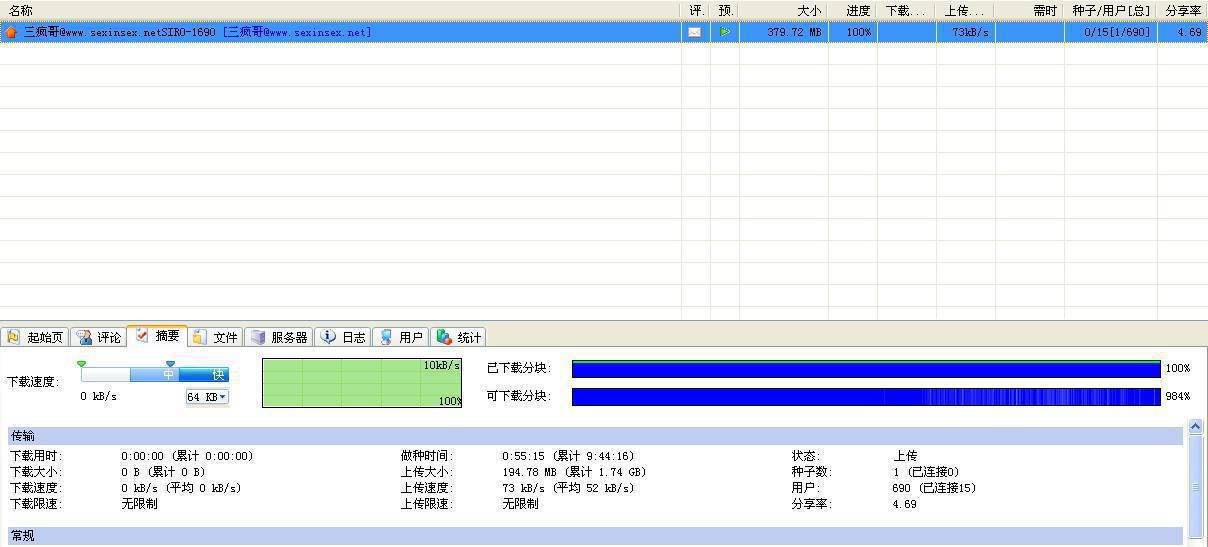The image size is (1208, 547).
Task: Click the 984% availability percentage
Action: pyautogui.click(x=1177, y=397)
